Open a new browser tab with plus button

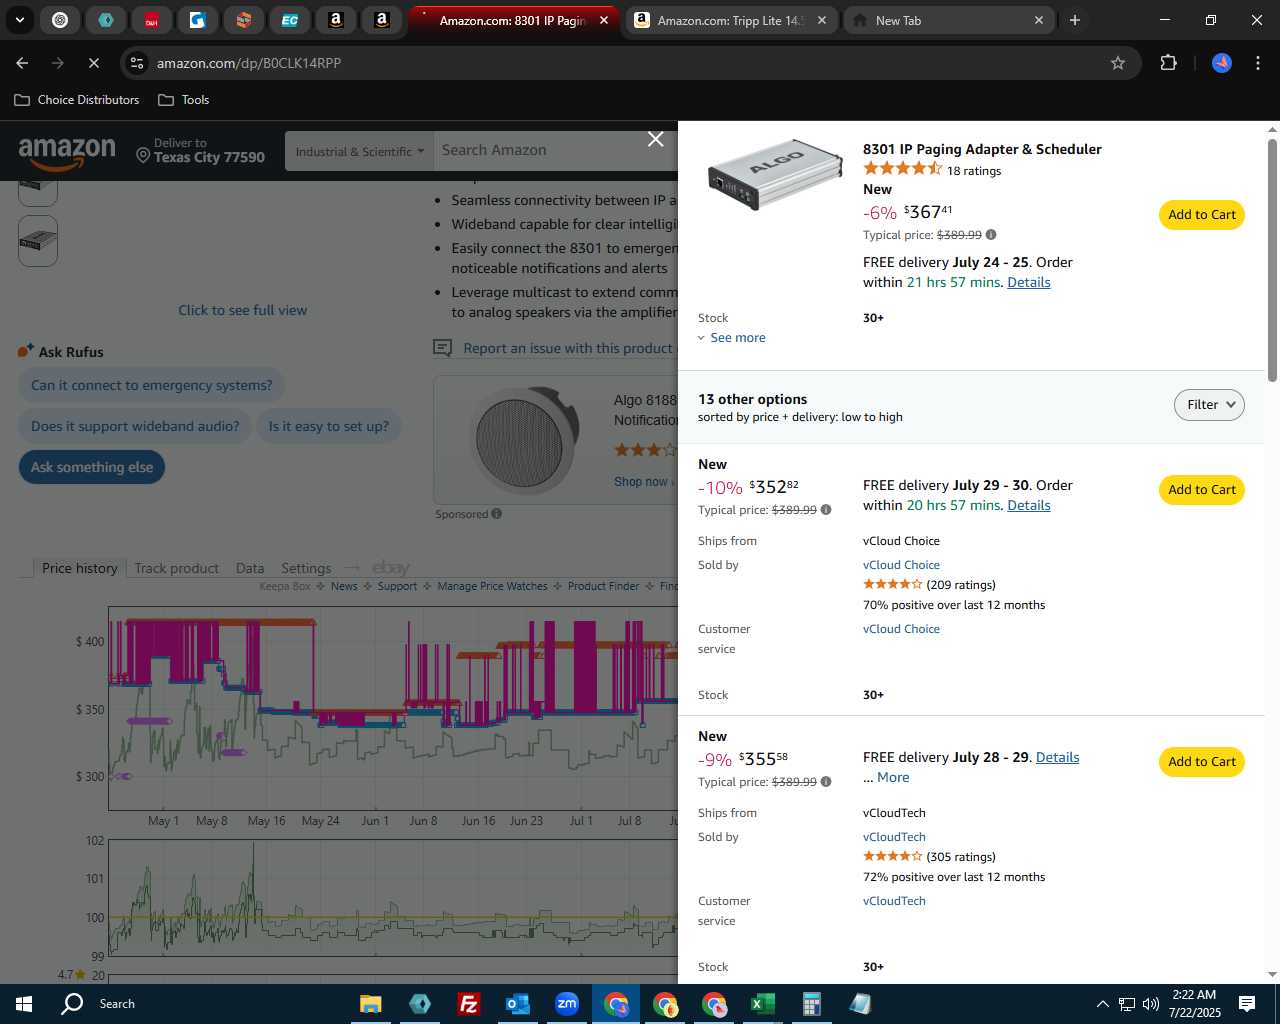pyautogui.click(x=1075, y=20)
